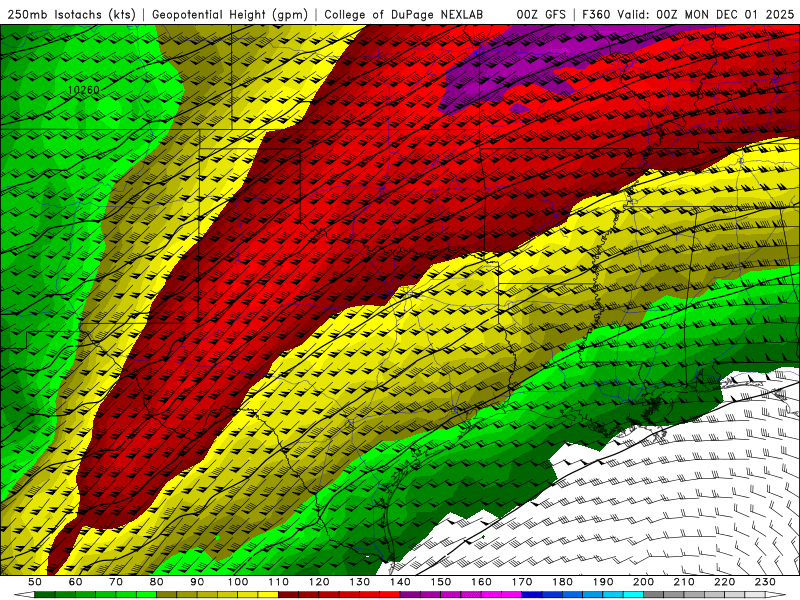Click the 200 knot color bar label

click(643, 582)
